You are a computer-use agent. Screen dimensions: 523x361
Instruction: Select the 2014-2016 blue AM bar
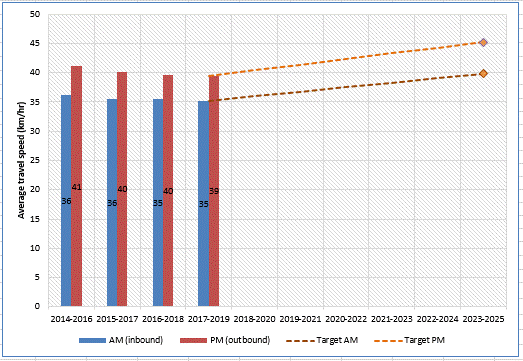66,201
